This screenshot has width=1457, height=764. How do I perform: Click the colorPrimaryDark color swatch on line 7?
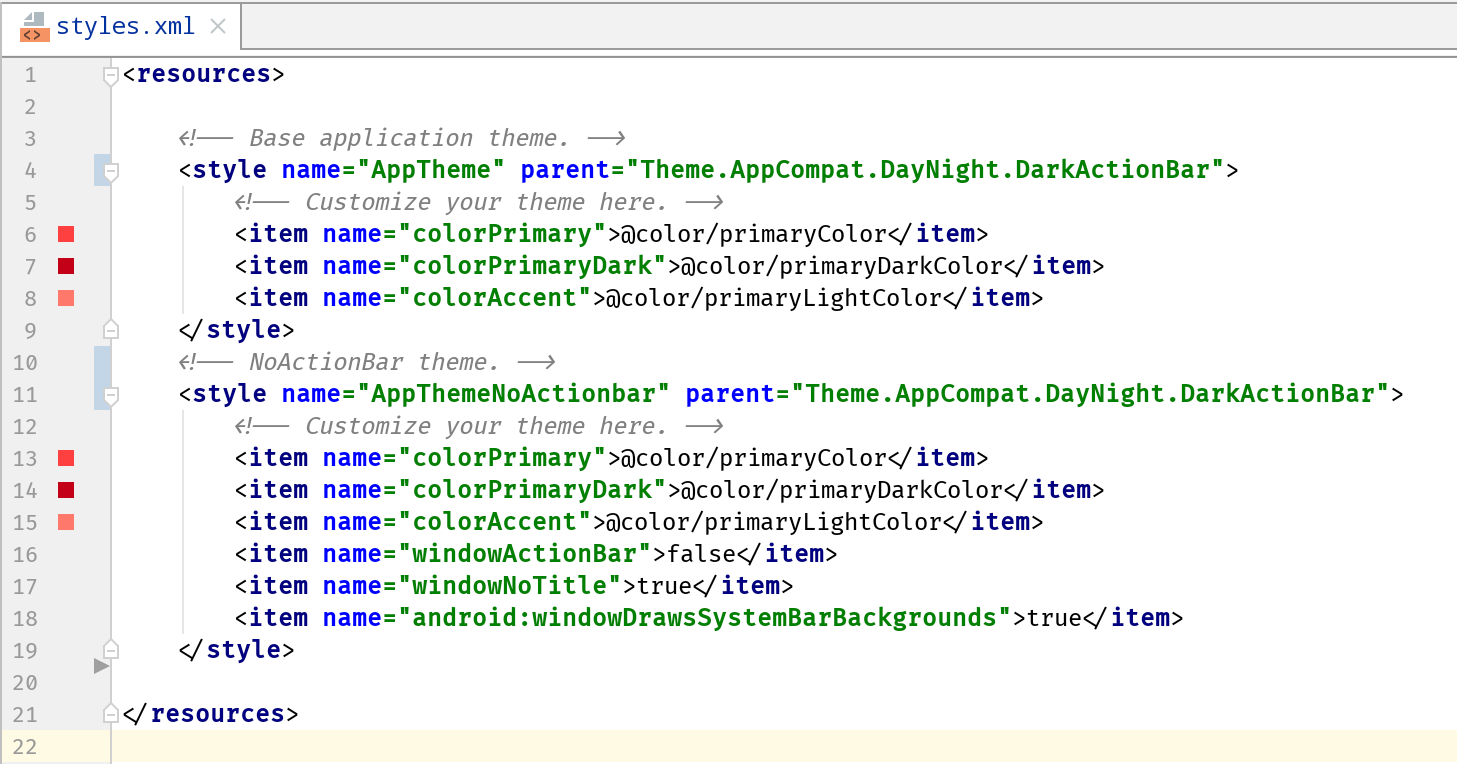tap(64, 266)
